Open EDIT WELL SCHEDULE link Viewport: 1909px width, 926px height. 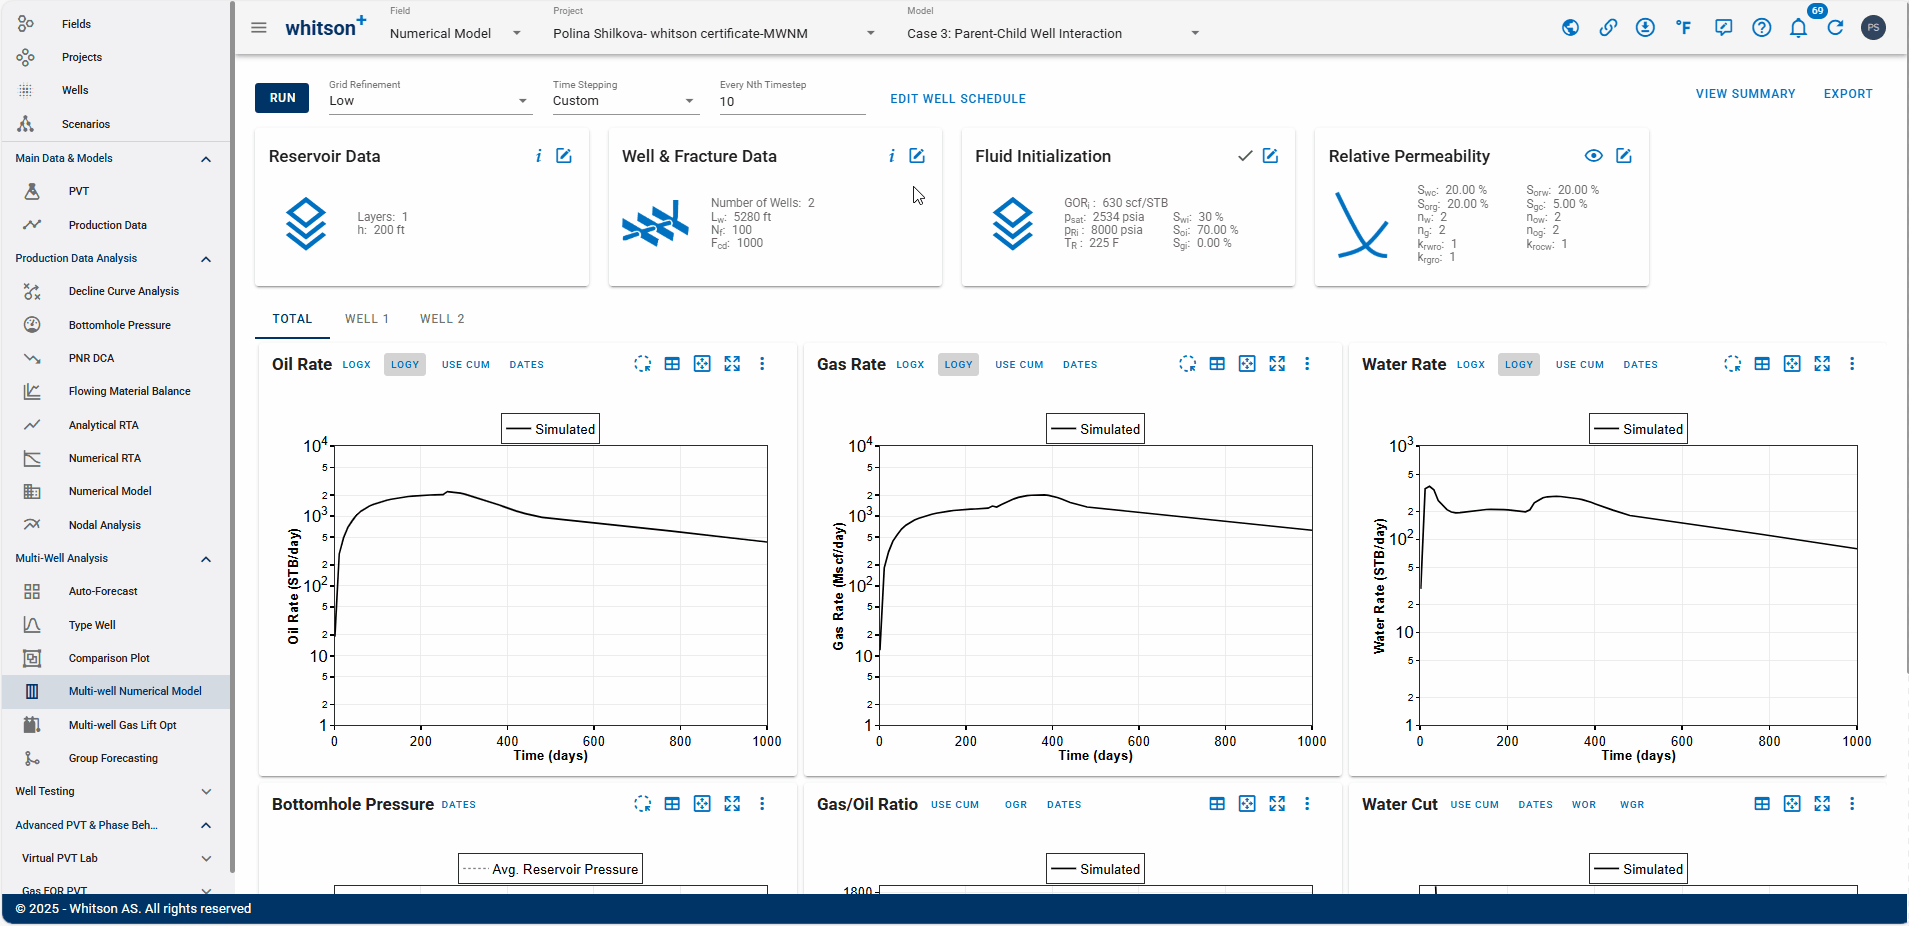(958, 99)
